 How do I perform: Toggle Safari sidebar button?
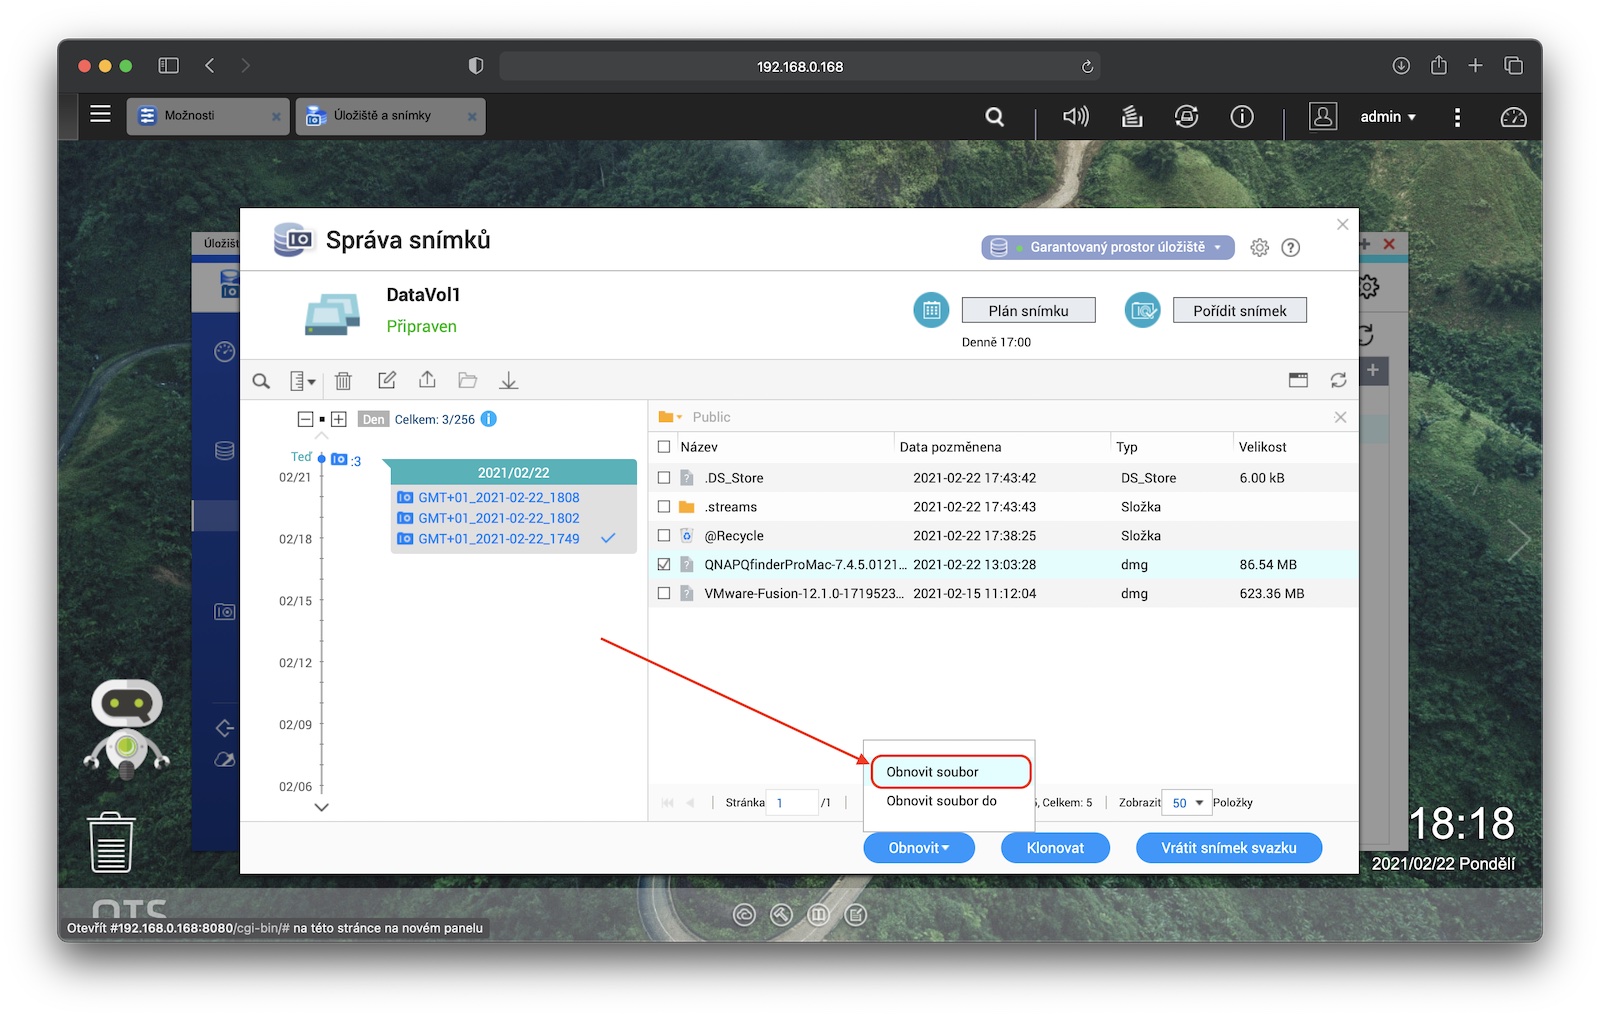(x=168, y=66)
